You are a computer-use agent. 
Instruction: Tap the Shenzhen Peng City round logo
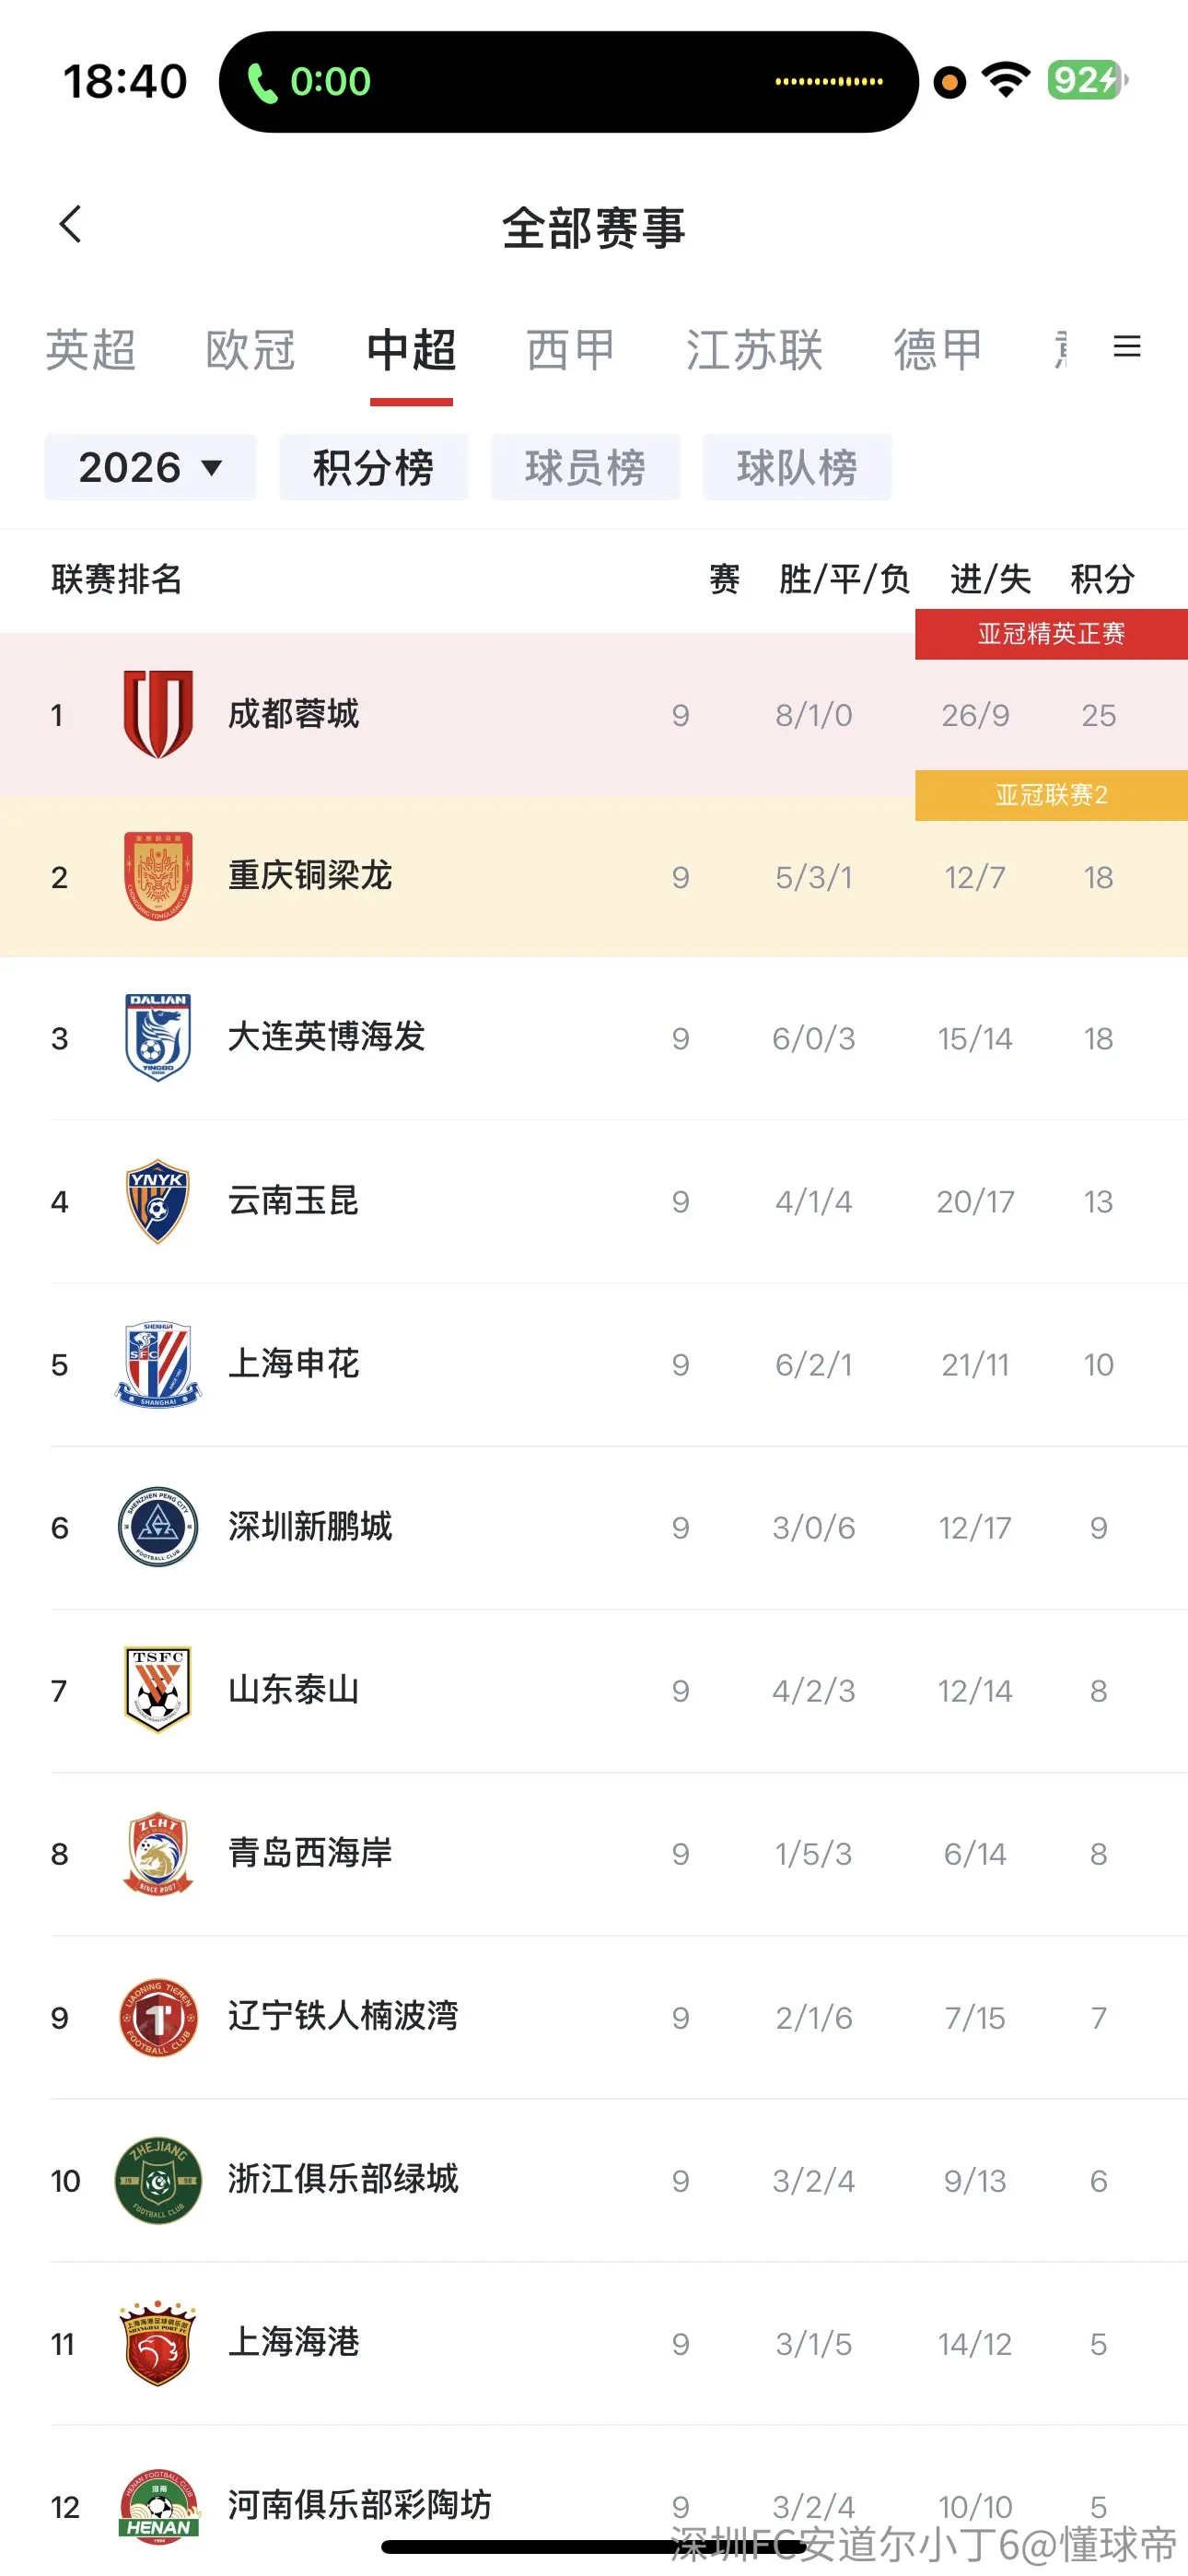[x=158, y=1526]
